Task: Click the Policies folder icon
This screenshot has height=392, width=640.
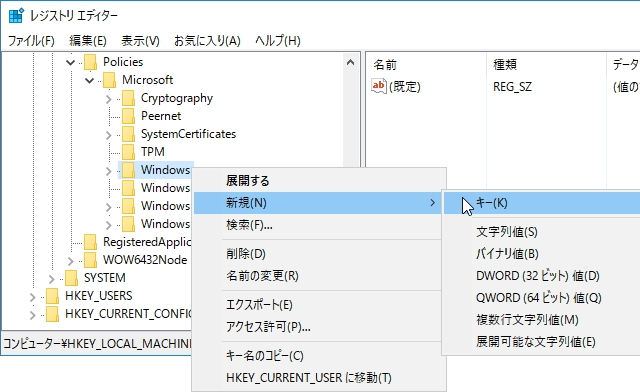Action: pyautogui.click(x=90, y=62)
